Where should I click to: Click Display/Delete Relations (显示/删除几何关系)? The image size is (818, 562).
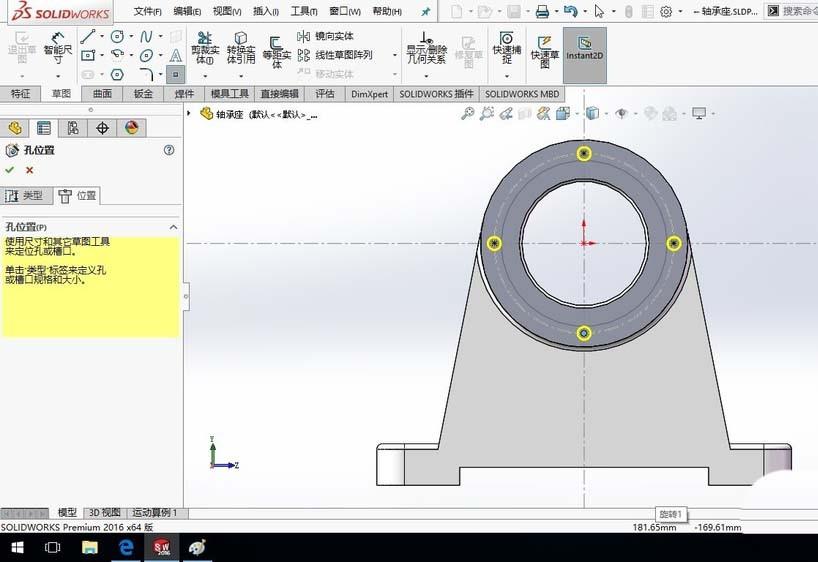pyautogui.click(x=426, y=48)
